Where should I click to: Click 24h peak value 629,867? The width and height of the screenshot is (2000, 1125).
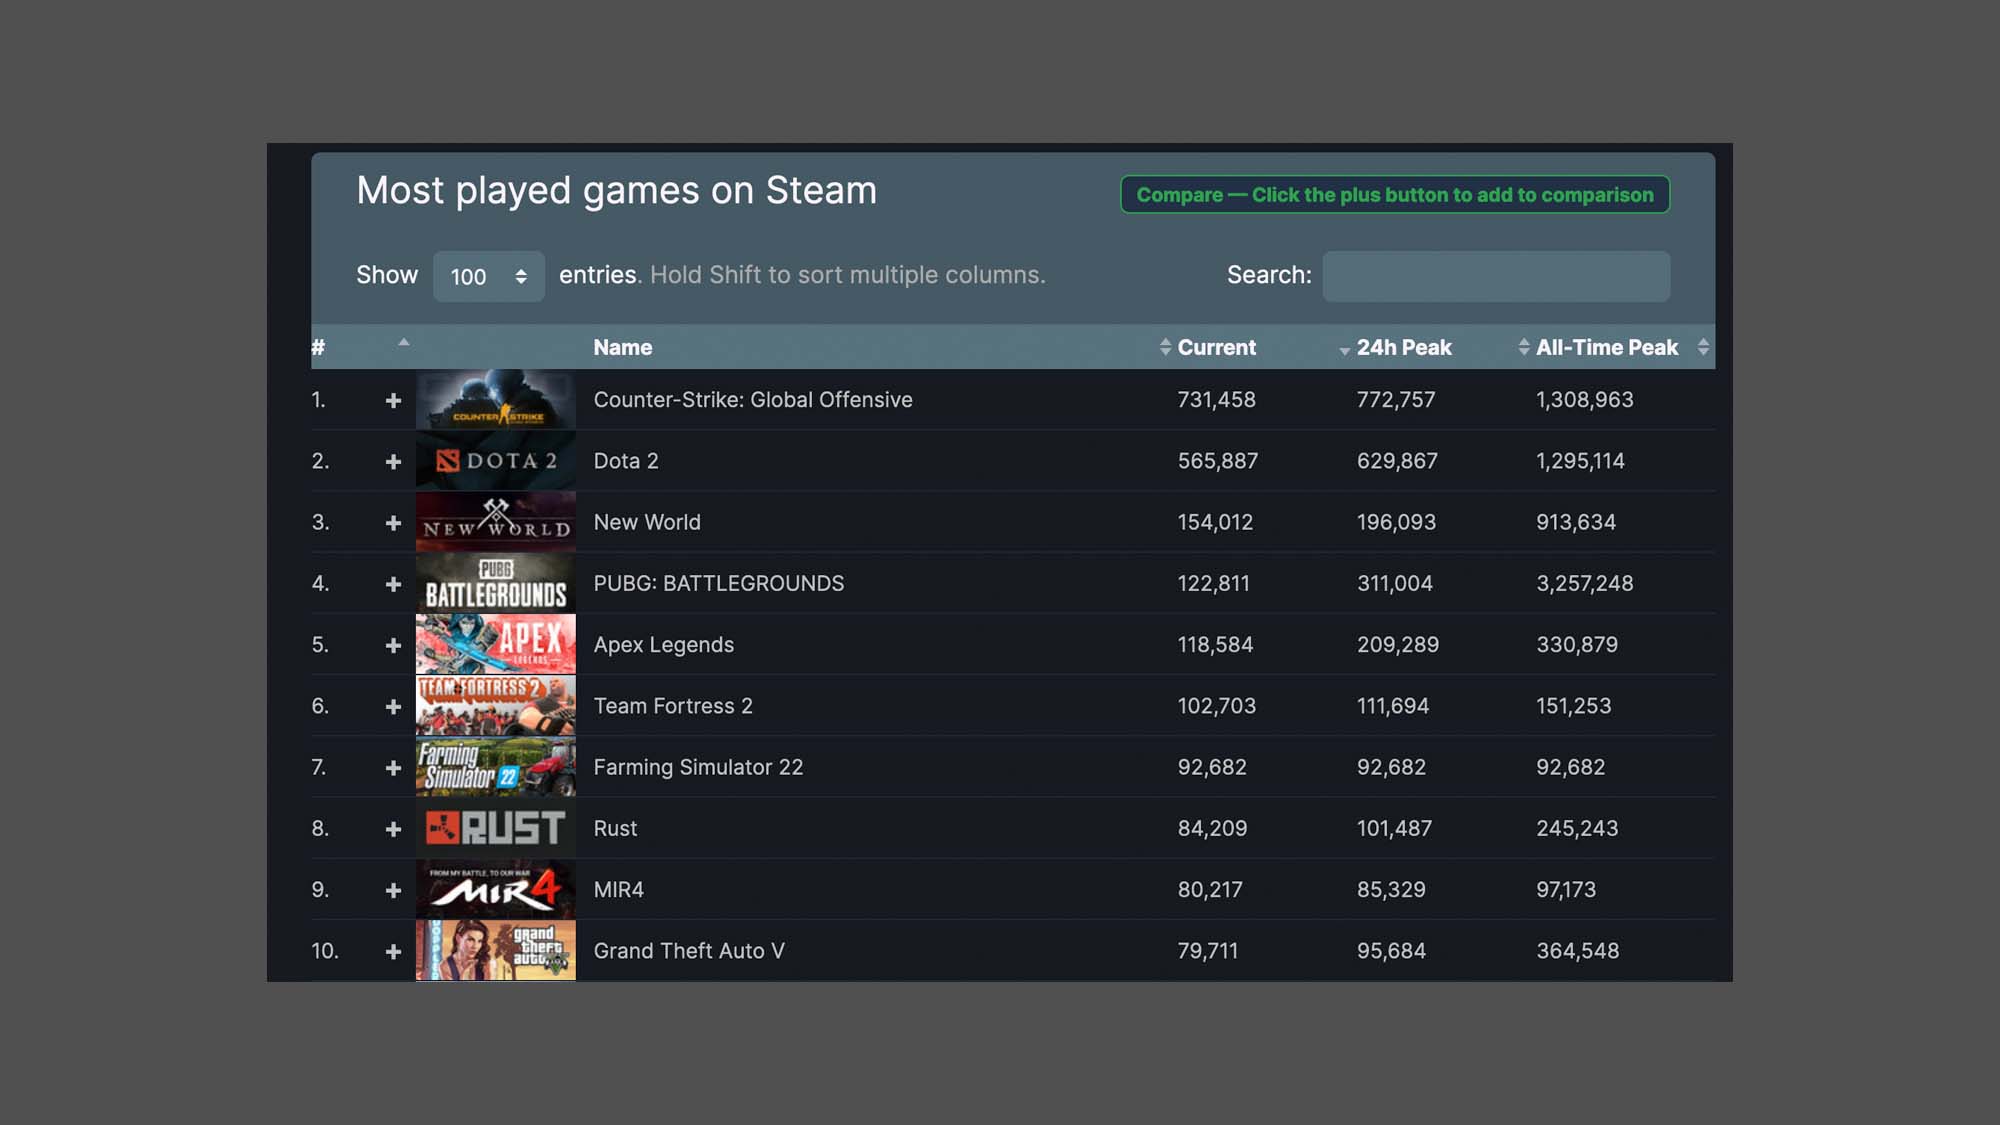[1397, 461]
